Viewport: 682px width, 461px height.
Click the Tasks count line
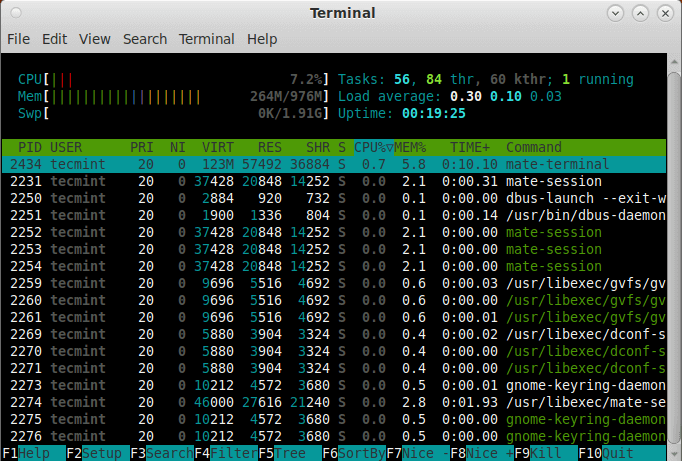[485, 80]
